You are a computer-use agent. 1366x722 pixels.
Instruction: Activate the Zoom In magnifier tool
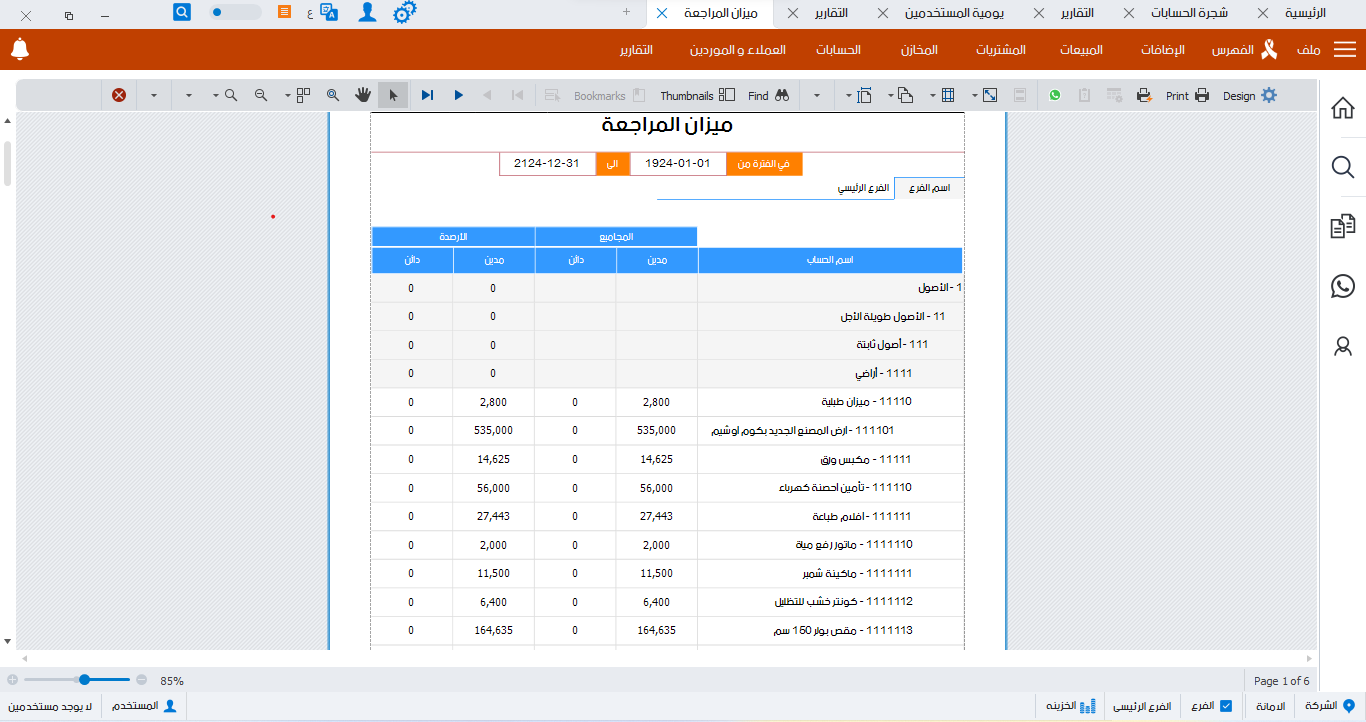tap(231, 95)
